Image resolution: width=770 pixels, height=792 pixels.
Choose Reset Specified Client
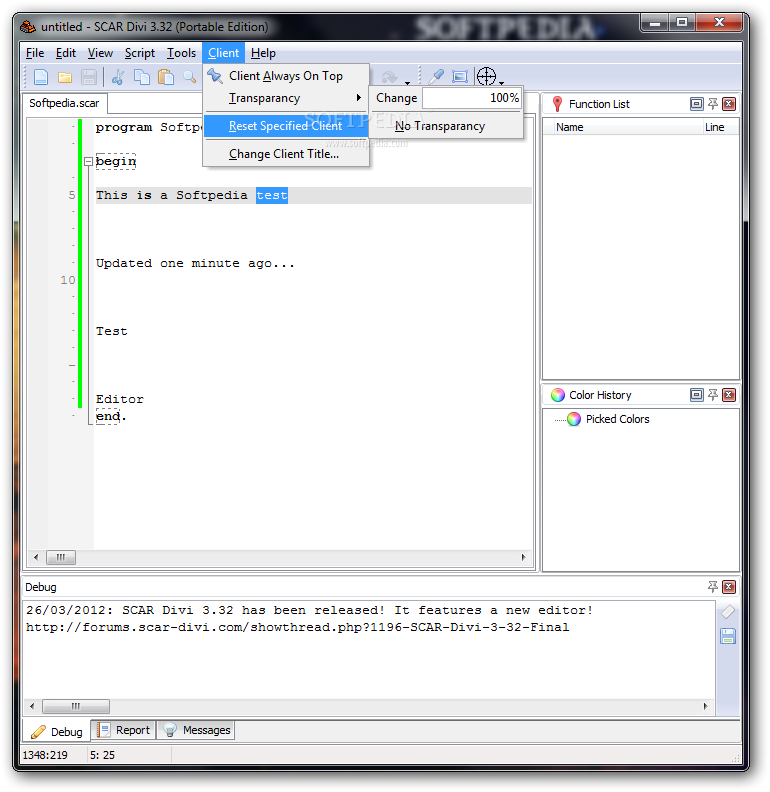(285, 126)
